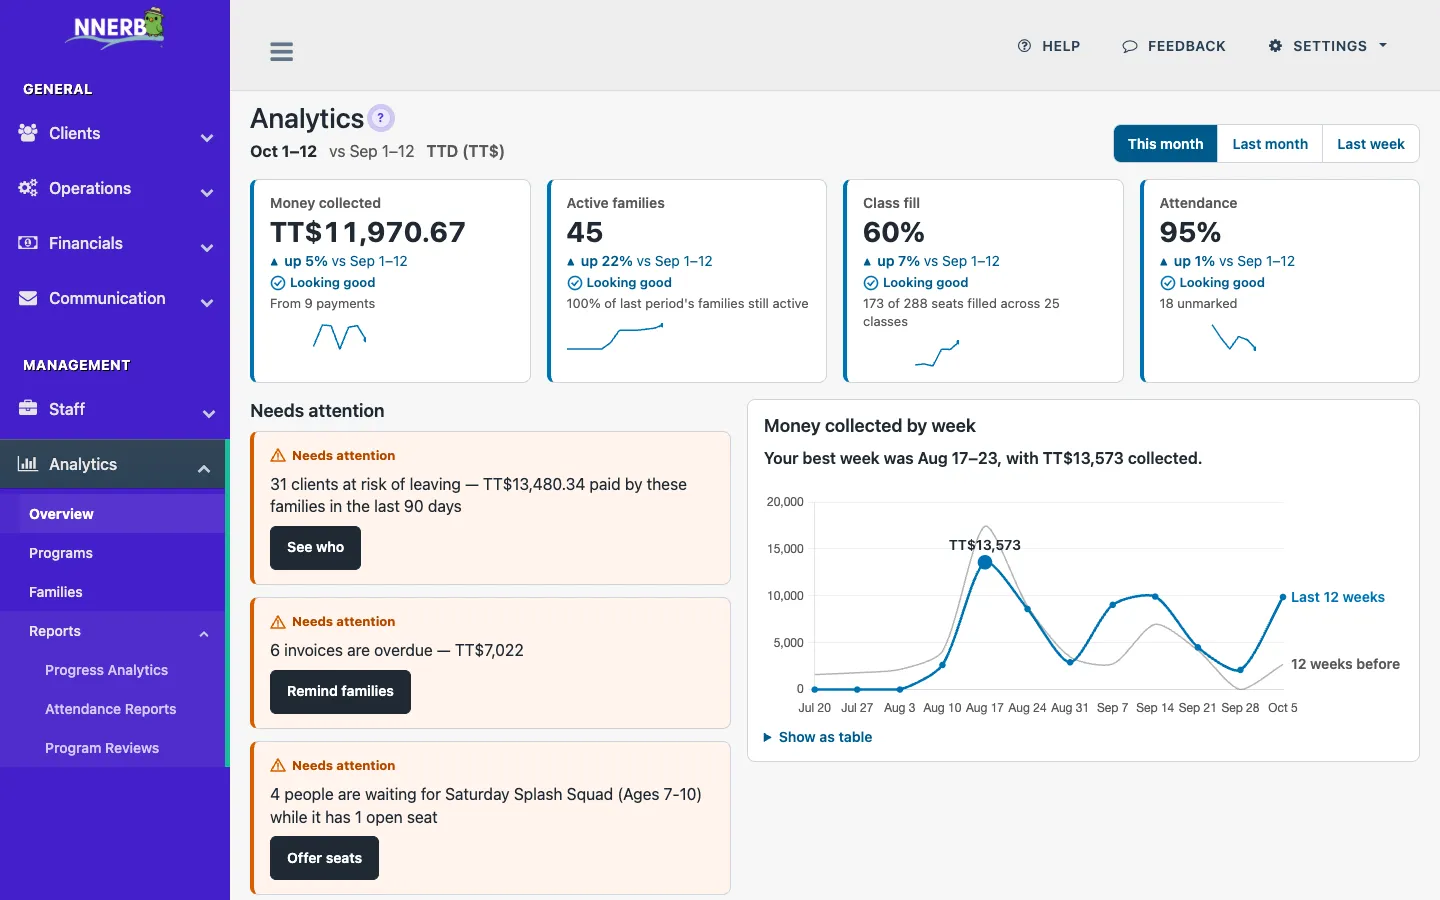Switch to Last month period
Image resolution: width=1440 pixels, height=900 pixels.
point(1270,144)
